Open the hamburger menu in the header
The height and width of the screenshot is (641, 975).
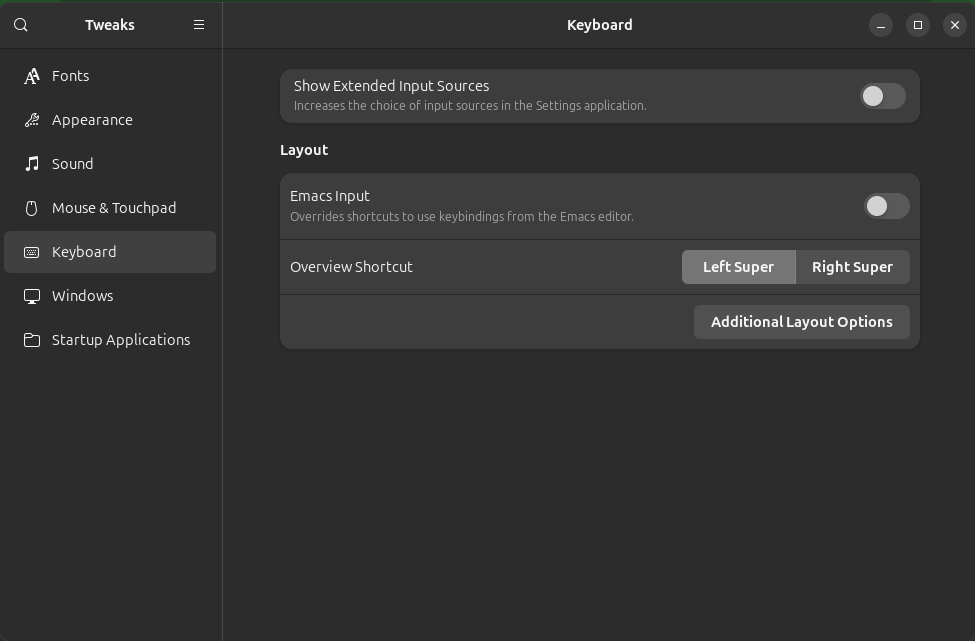pos(199,24)
